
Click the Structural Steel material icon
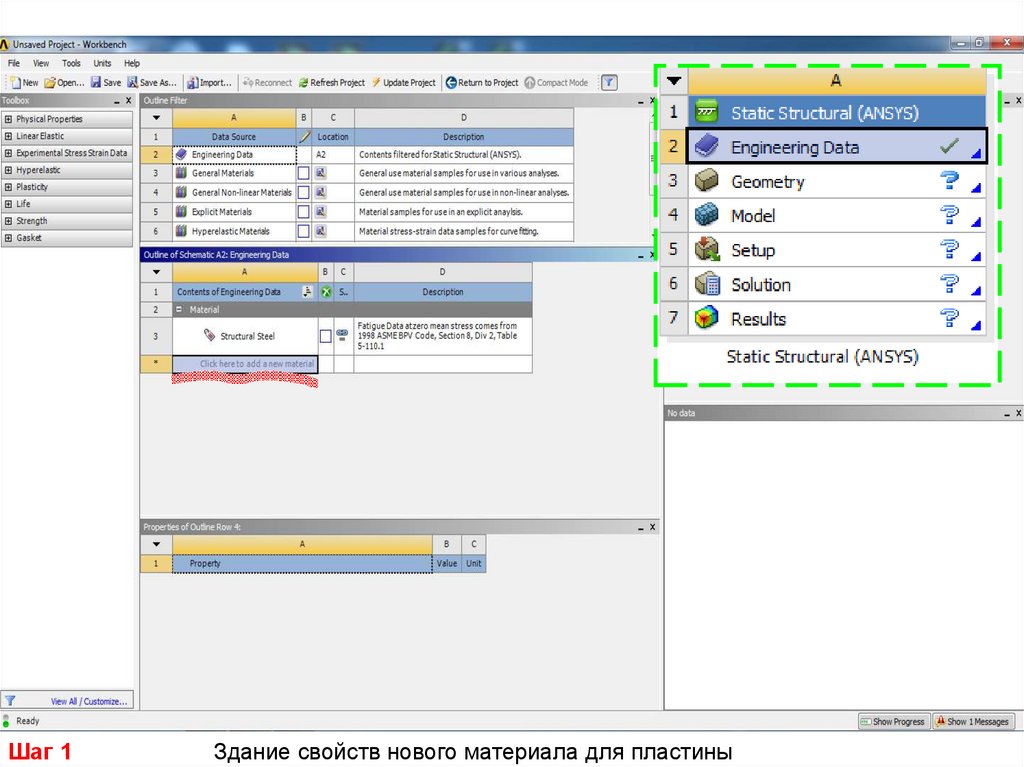point(210,335)
